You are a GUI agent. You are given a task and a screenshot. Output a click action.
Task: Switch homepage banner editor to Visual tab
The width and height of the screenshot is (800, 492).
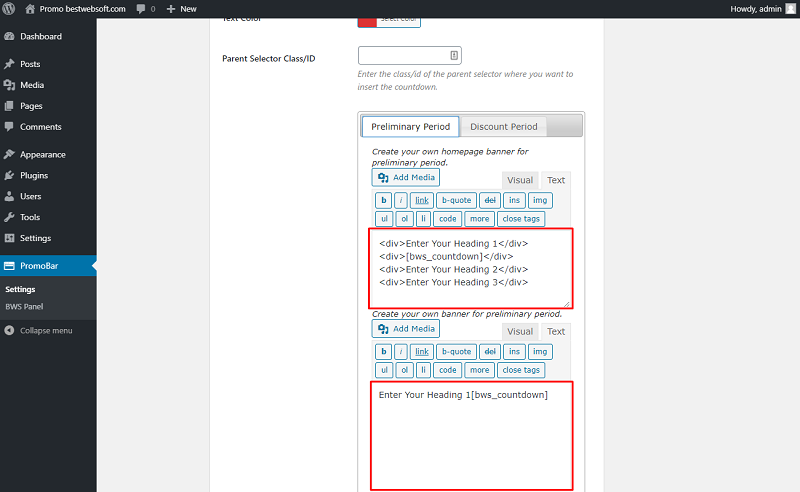(x=520, y=180)
